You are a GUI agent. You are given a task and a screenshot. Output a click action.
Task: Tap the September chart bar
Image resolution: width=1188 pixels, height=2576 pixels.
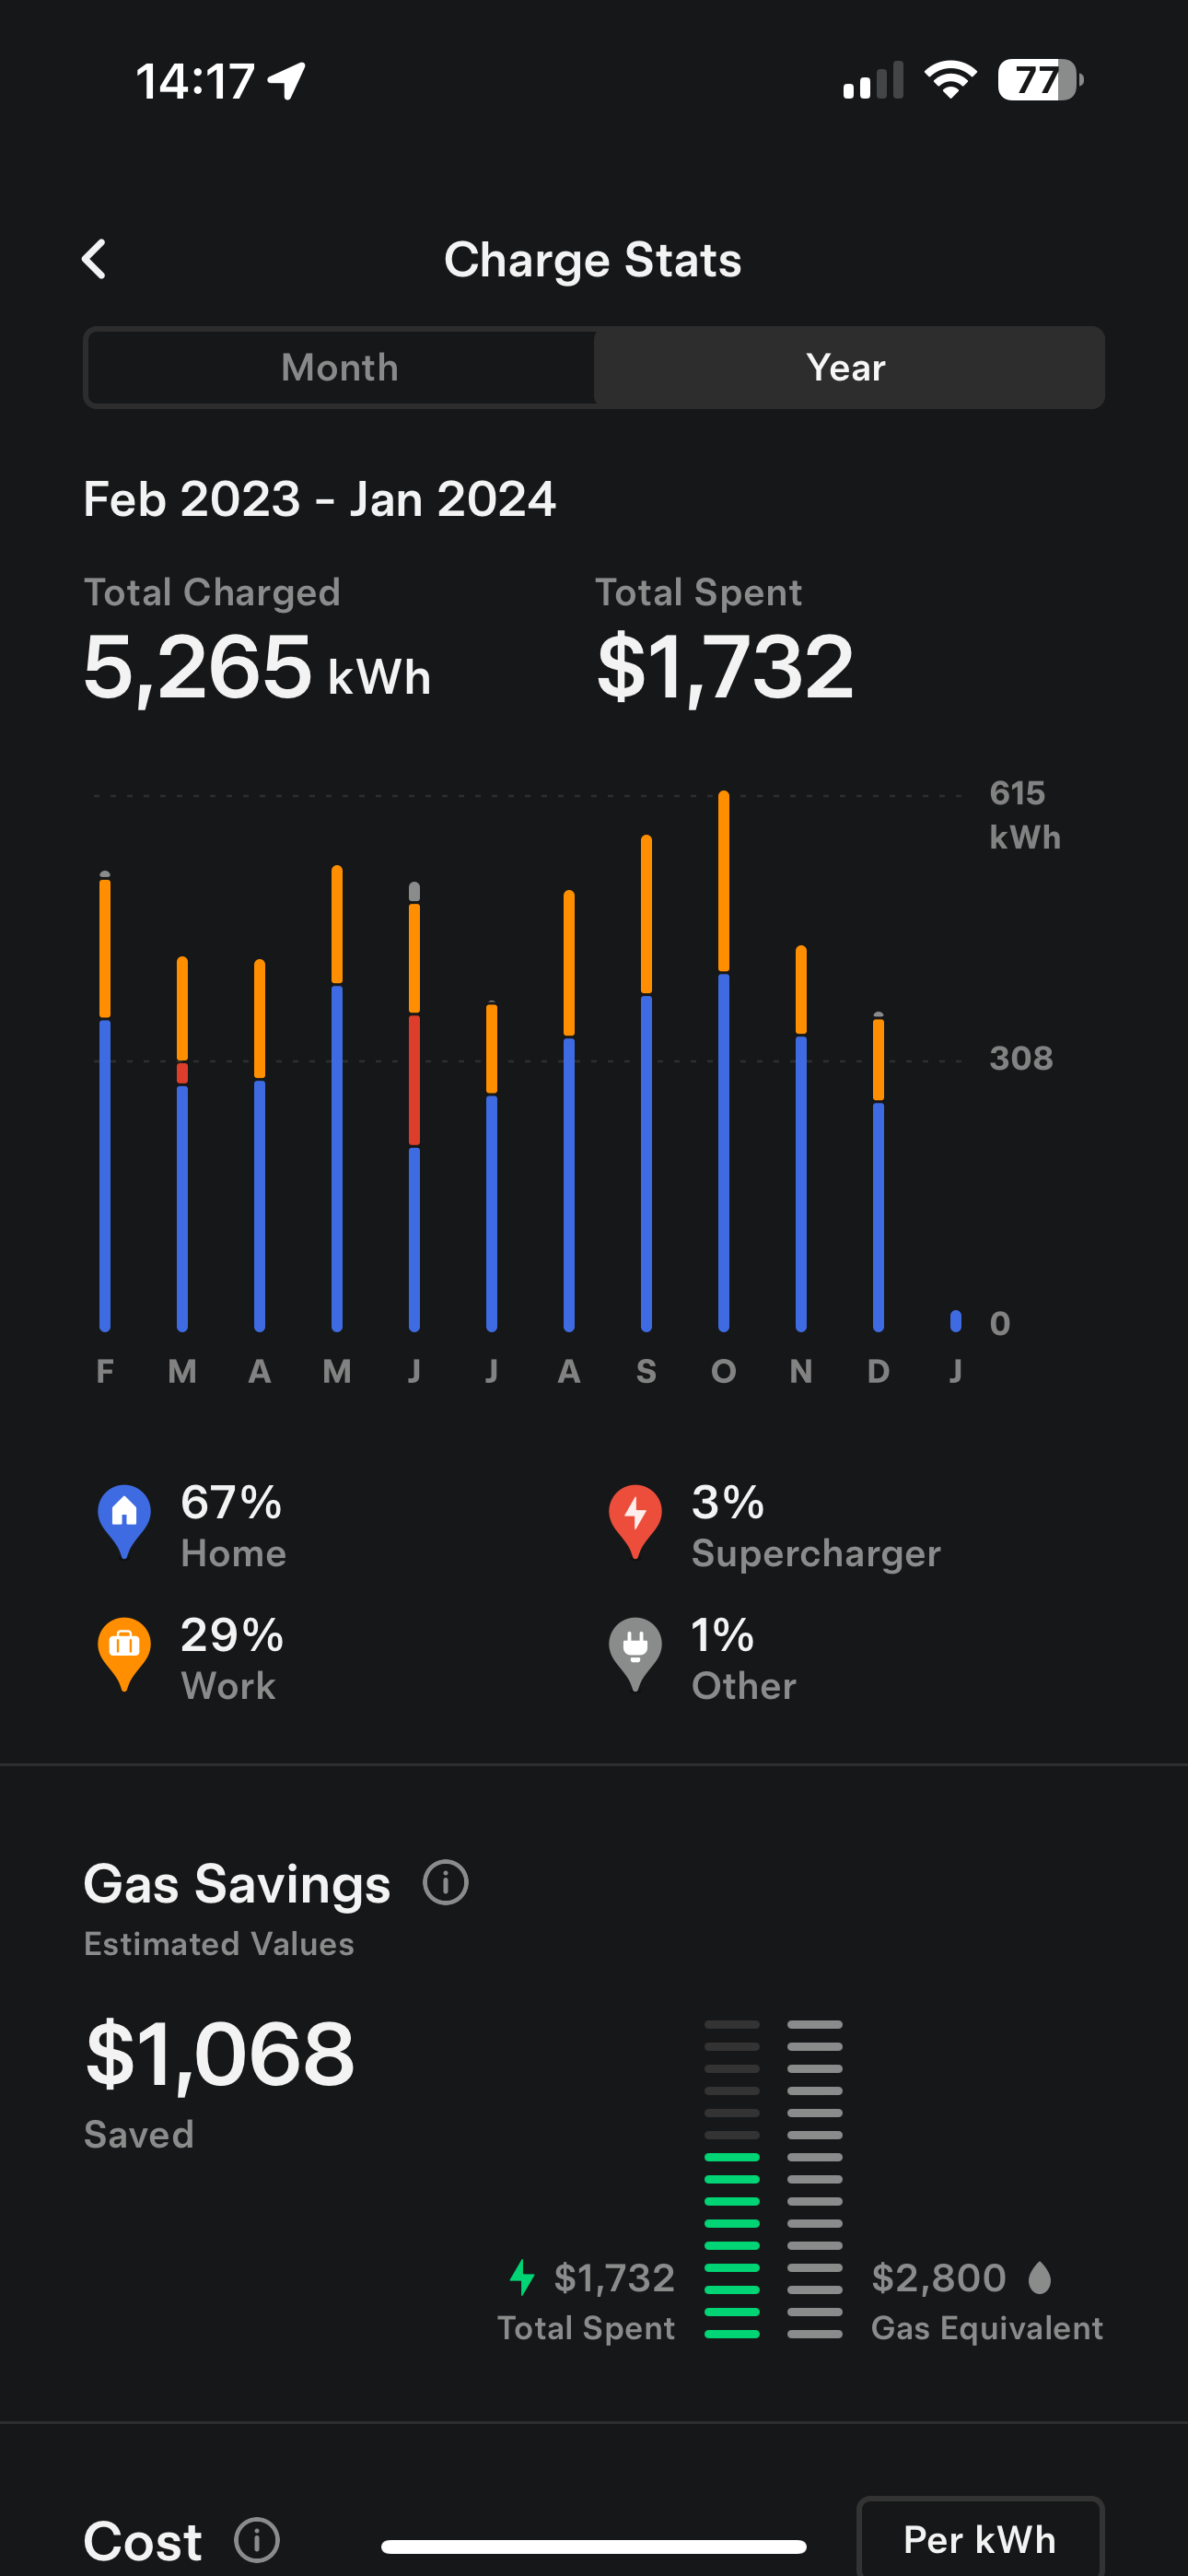pos(646,1082)
